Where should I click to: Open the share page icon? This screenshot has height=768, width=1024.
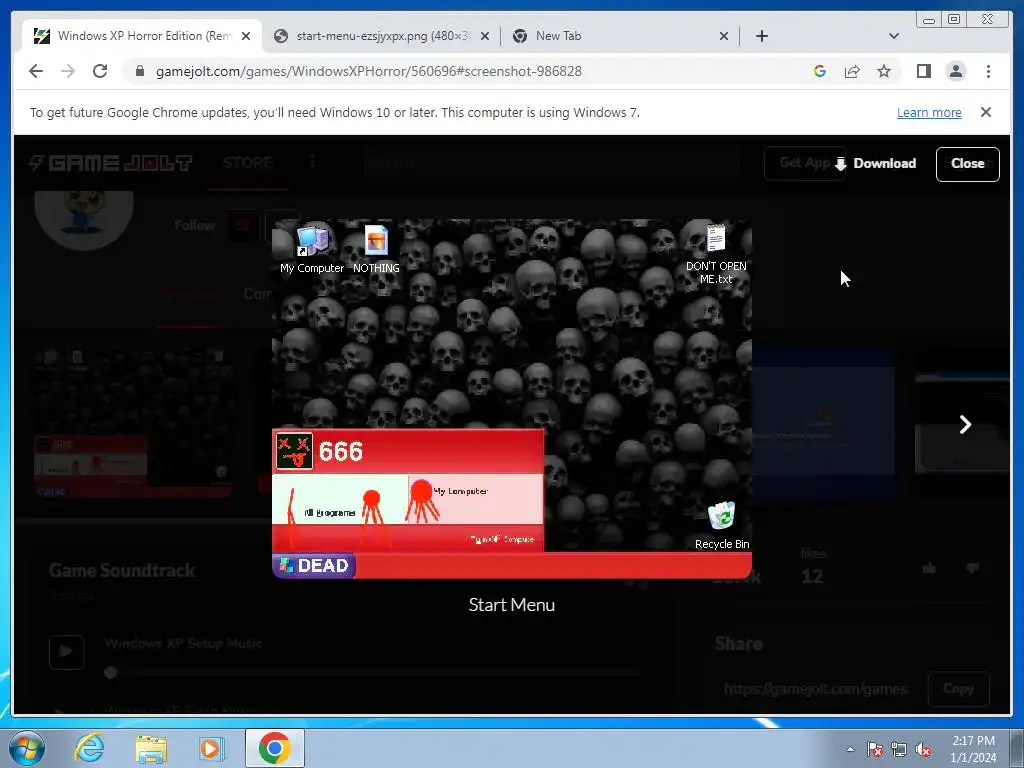[x=852, y=71]
